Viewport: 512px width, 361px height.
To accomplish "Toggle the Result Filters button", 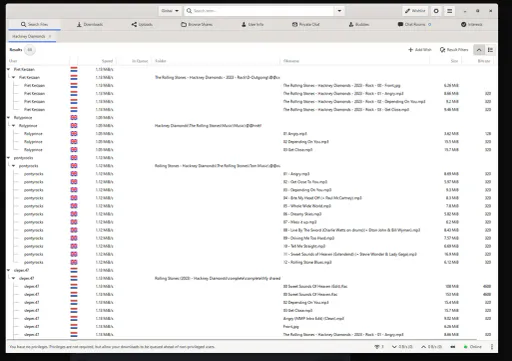I will pos(454,50).
